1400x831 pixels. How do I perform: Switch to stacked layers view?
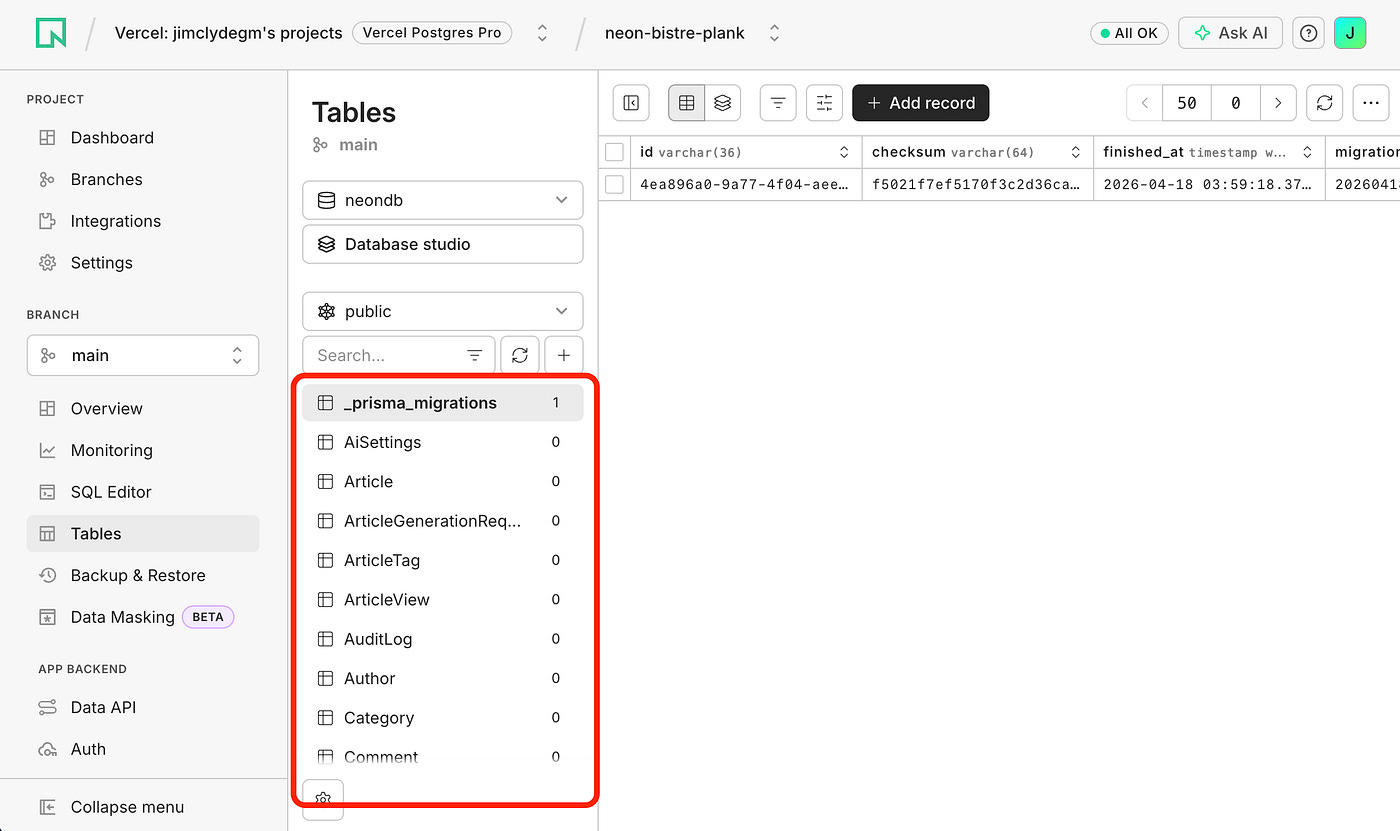coord(723,103)
